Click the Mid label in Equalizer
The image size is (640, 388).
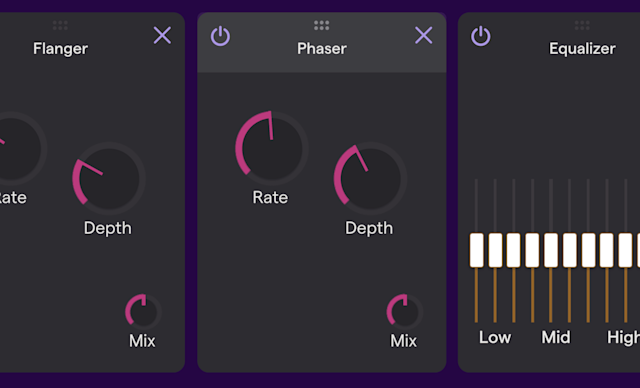(556, 337)
